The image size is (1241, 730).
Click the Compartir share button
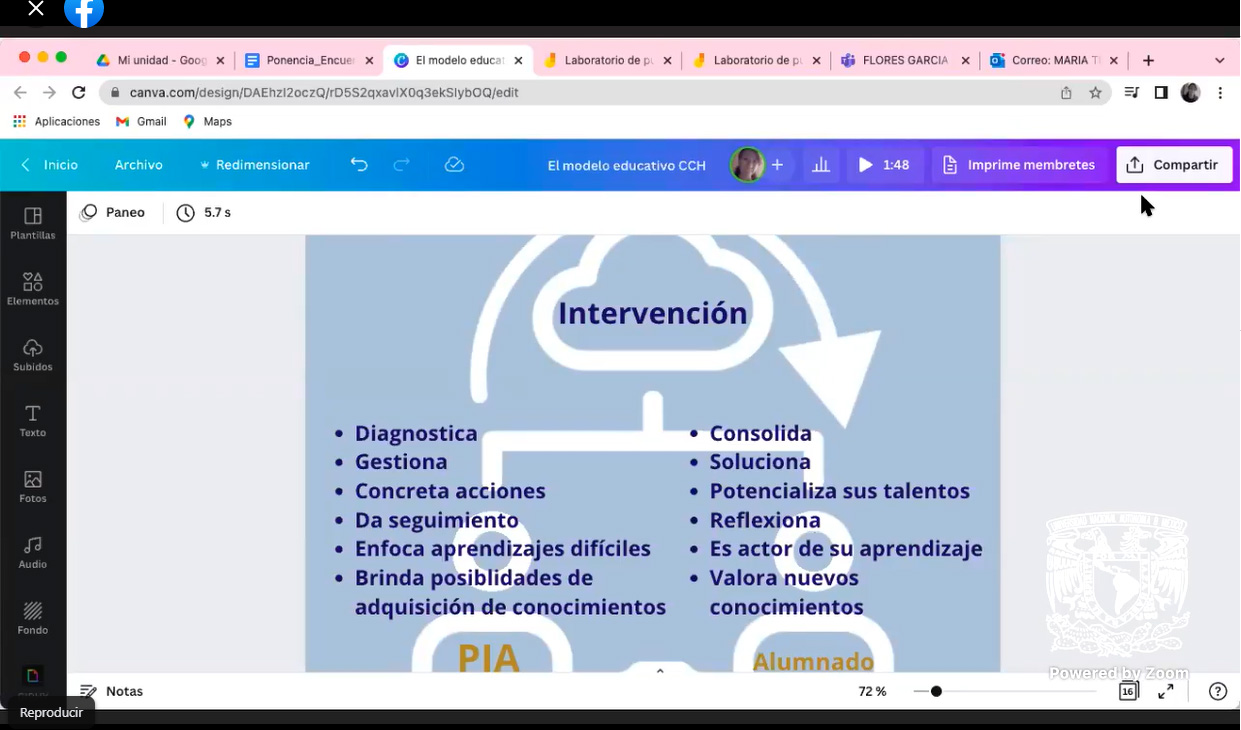click(x=1174, y=165)
